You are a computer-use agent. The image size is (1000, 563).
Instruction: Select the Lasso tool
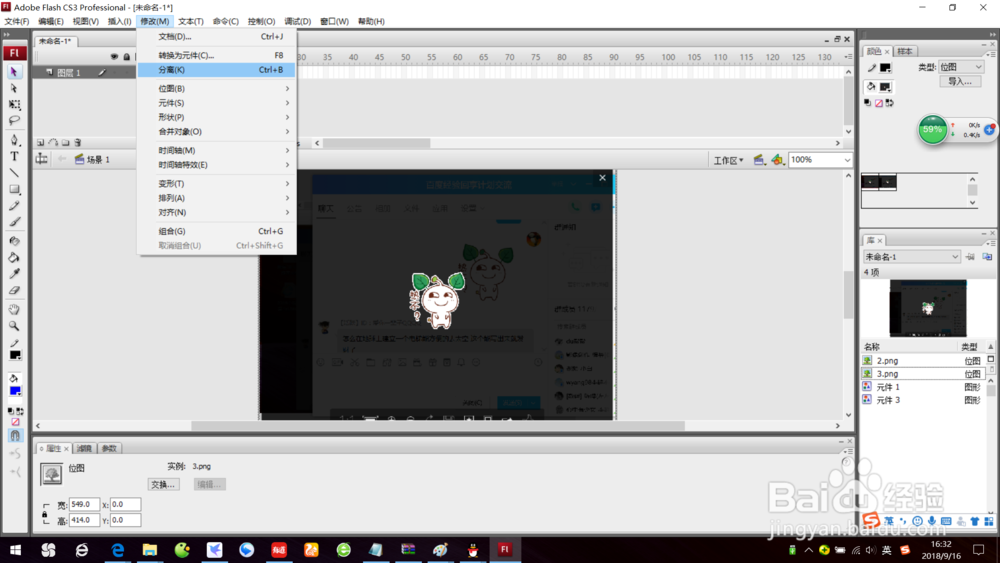point(14,120)
